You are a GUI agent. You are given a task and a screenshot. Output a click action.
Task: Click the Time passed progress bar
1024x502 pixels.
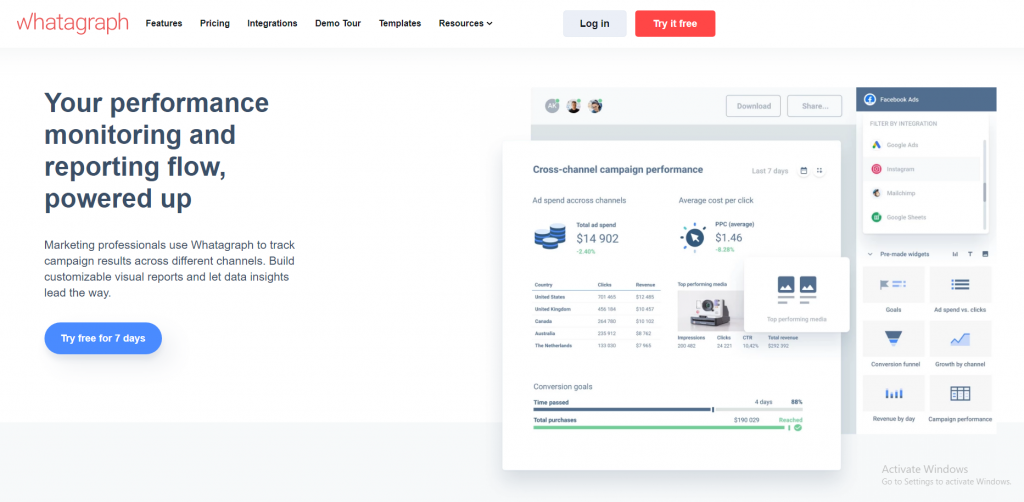point(667,410)
